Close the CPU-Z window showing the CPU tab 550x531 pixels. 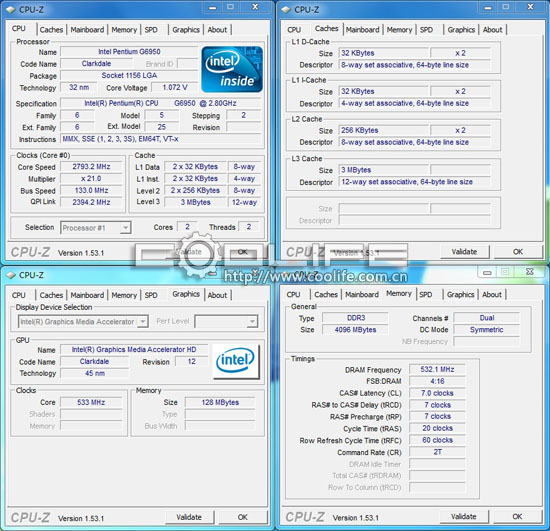click(255, 7)
